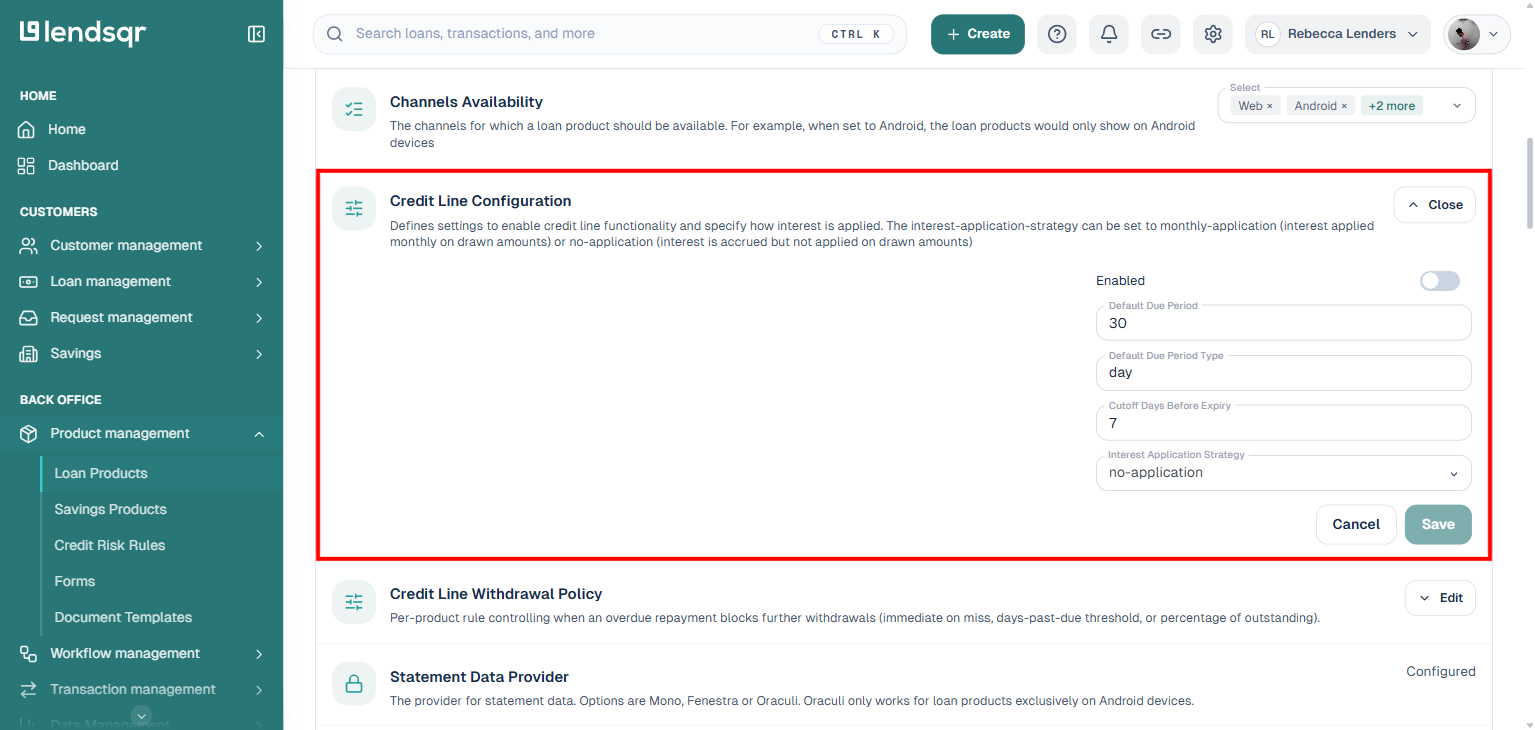
Task: Open Document Templates submenu item
Action: pyautogui.click(x=123, y=618)
